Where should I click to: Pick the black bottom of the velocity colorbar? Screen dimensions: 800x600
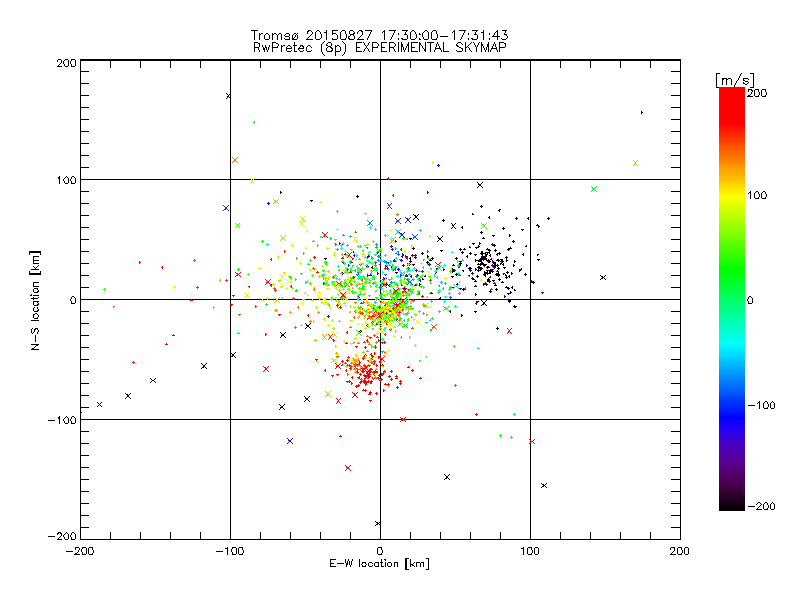coord(732,503)
